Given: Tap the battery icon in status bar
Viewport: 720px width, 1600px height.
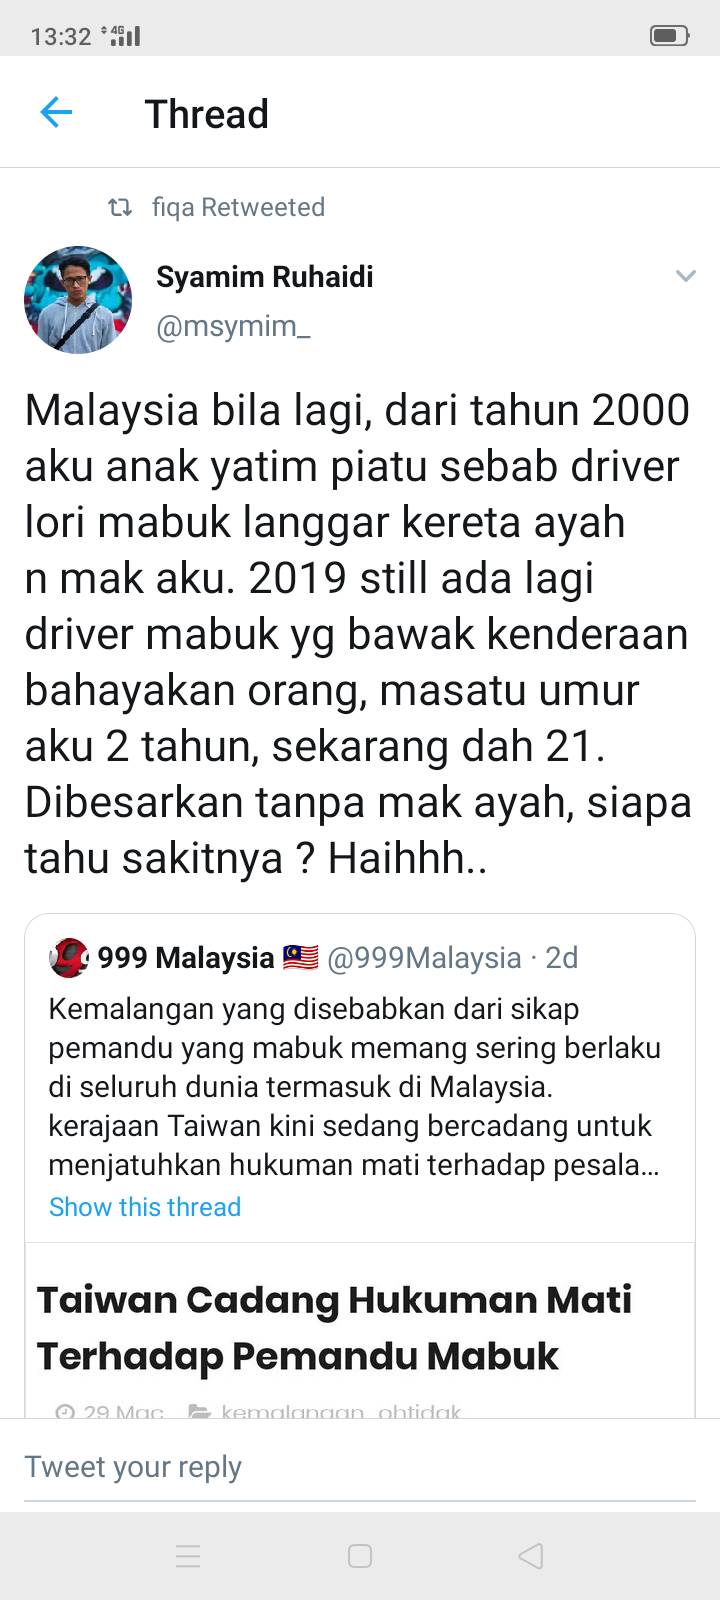Looking at the screenshot, I should point(669,36).
